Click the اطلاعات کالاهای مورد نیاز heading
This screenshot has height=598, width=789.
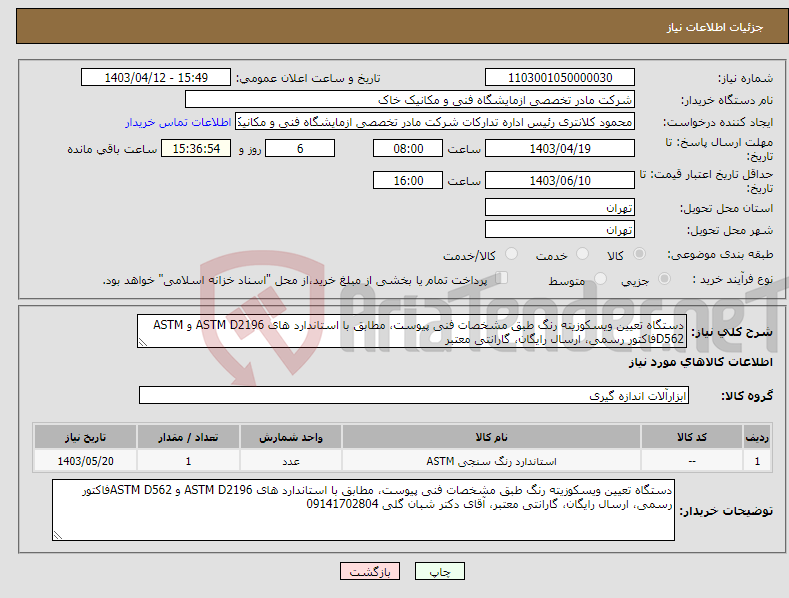[x=700, y=362]
